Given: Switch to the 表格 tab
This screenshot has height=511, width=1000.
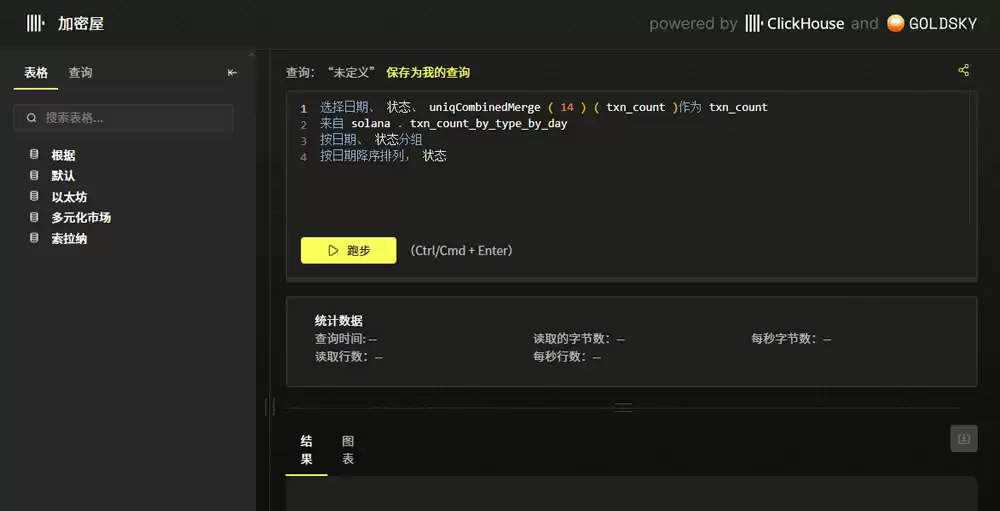Looking at the screenshot, I should tap(36, 73).
